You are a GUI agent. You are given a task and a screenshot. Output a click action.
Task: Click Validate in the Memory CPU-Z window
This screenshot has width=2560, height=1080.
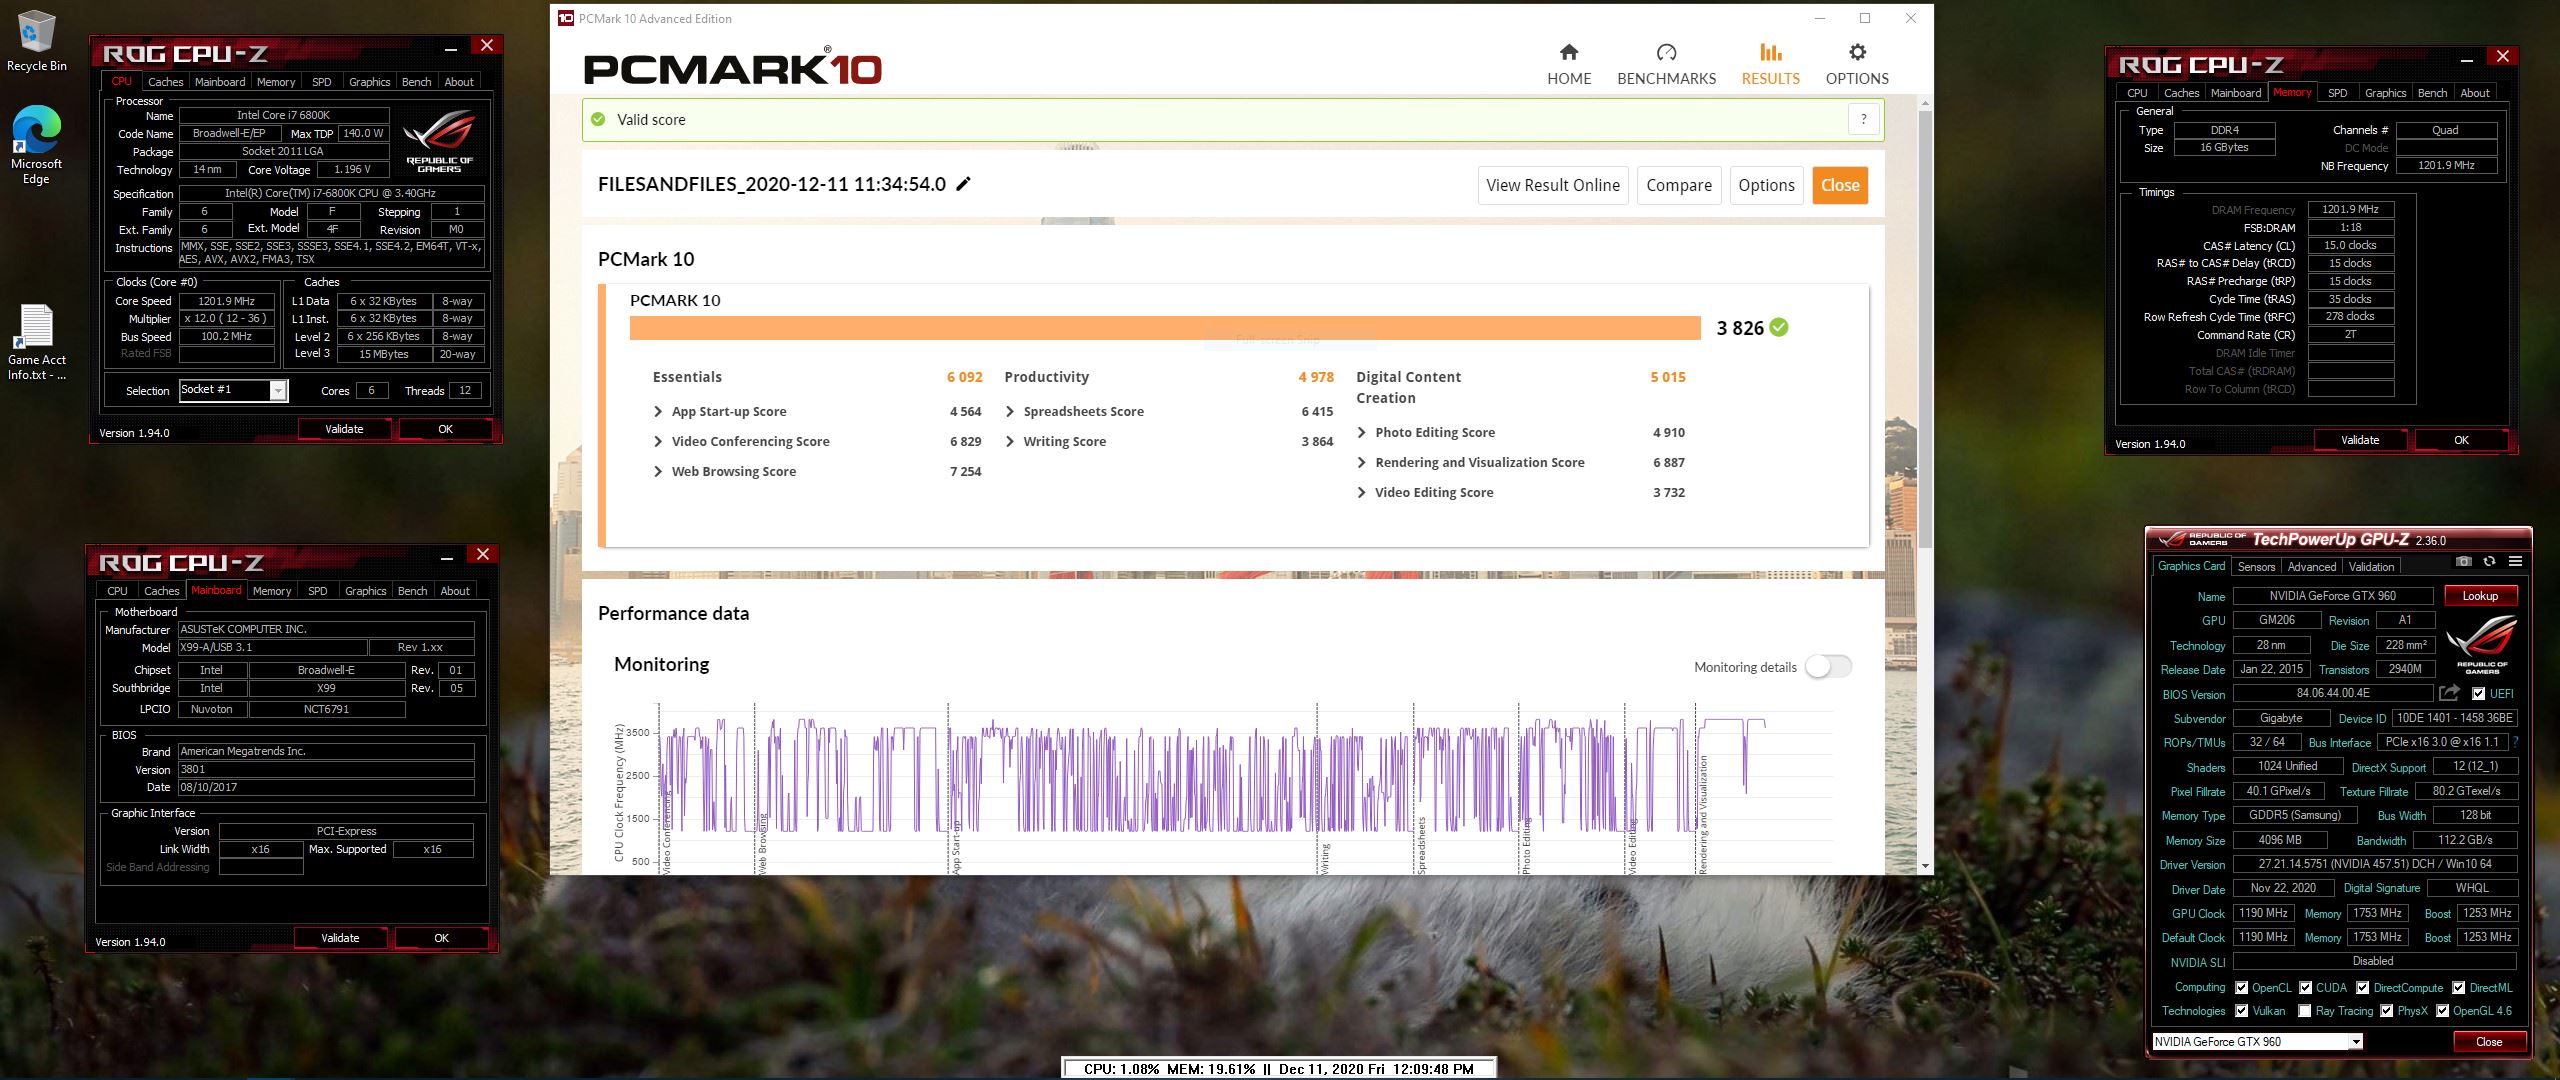pyautogui.click(x=2360, y=440)
